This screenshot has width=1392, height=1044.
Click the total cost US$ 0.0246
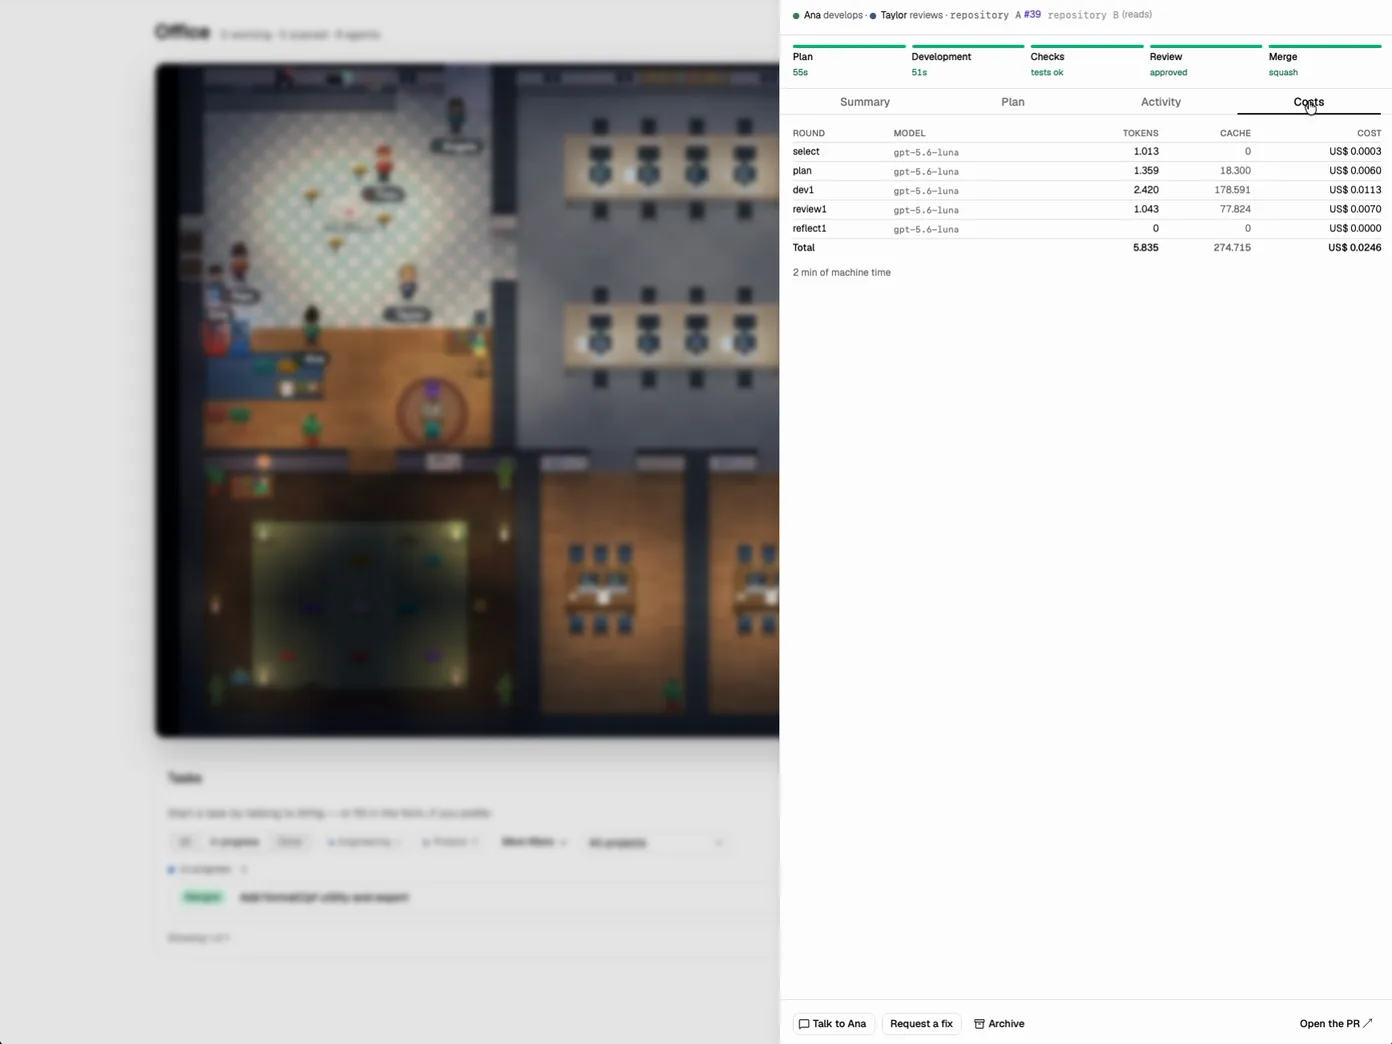[x=1354, y=248]
